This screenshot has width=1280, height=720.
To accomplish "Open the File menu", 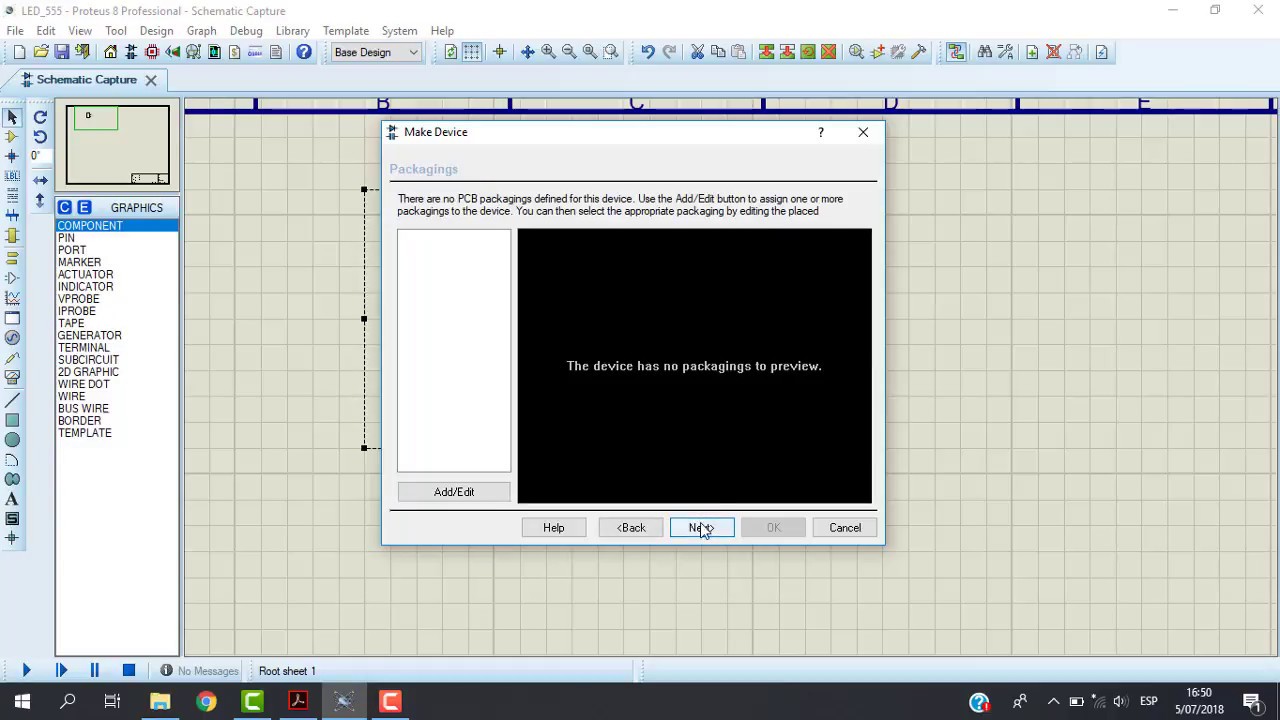I will point(15,31).
